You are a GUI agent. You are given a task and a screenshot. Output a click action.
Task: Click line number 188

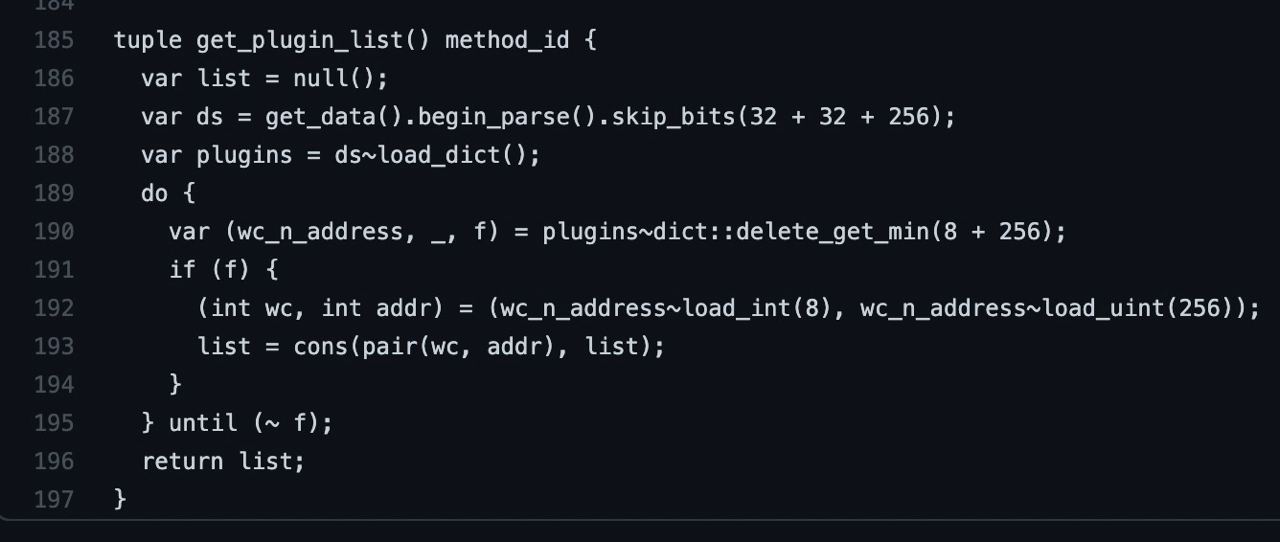54,156
